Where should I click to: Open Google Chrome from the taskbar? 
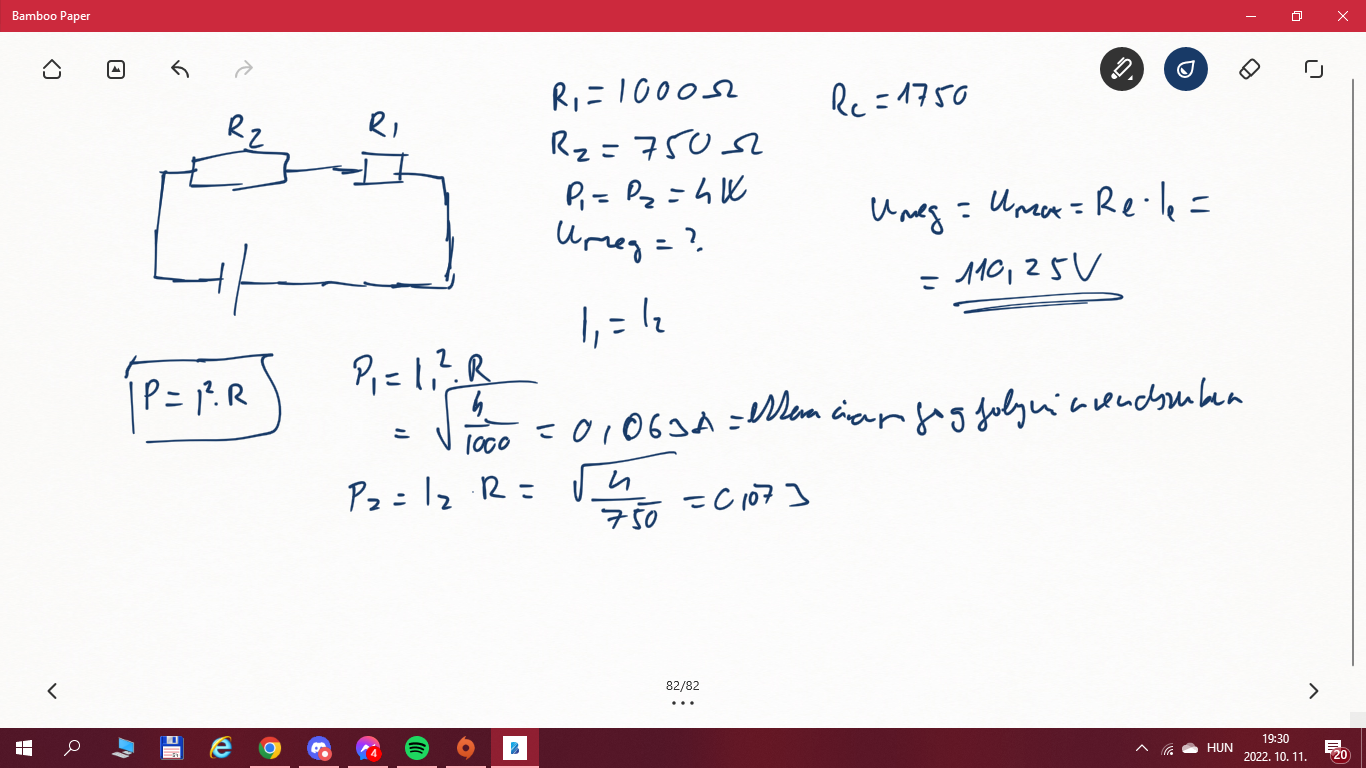click(x=269, y=748)
